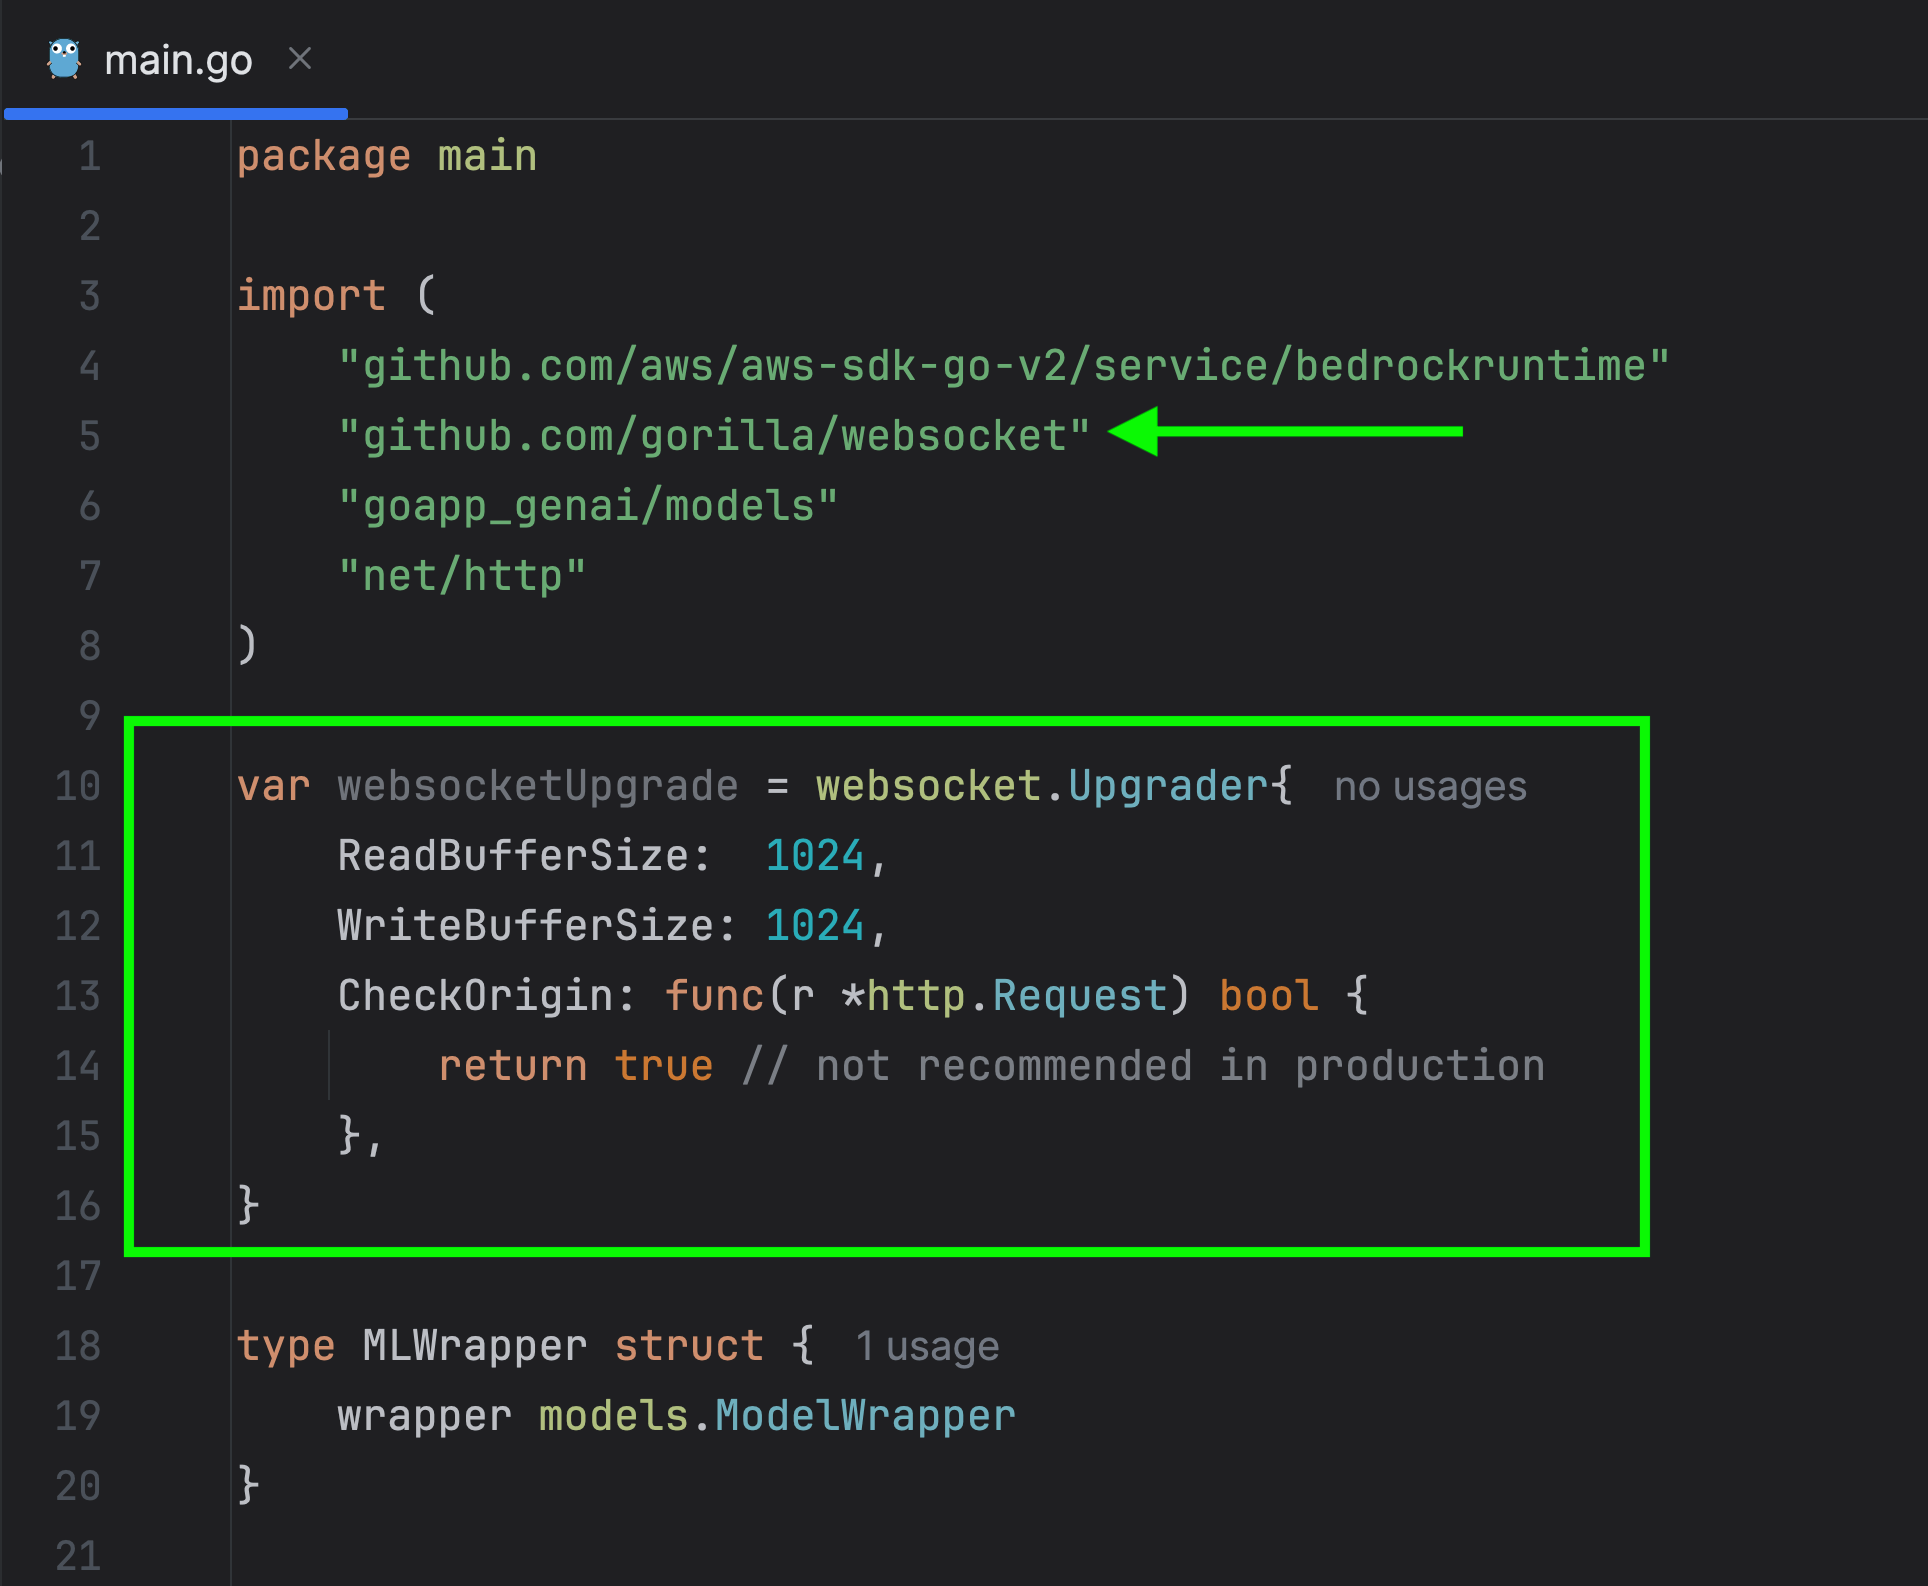Click the bedrockruntime import path

click(x=1004, y=366)
